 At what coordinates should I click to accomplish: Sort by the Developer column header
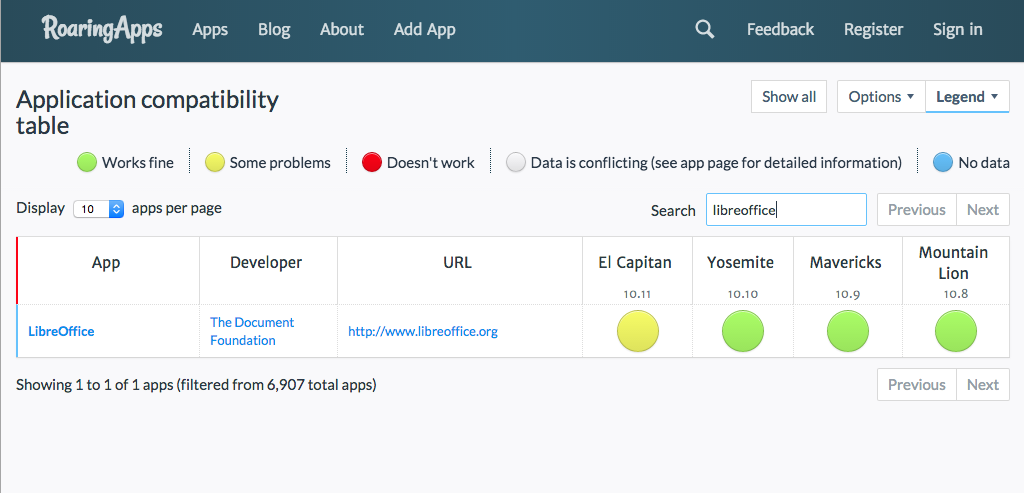pyautogui.click(x=268, y=270)
